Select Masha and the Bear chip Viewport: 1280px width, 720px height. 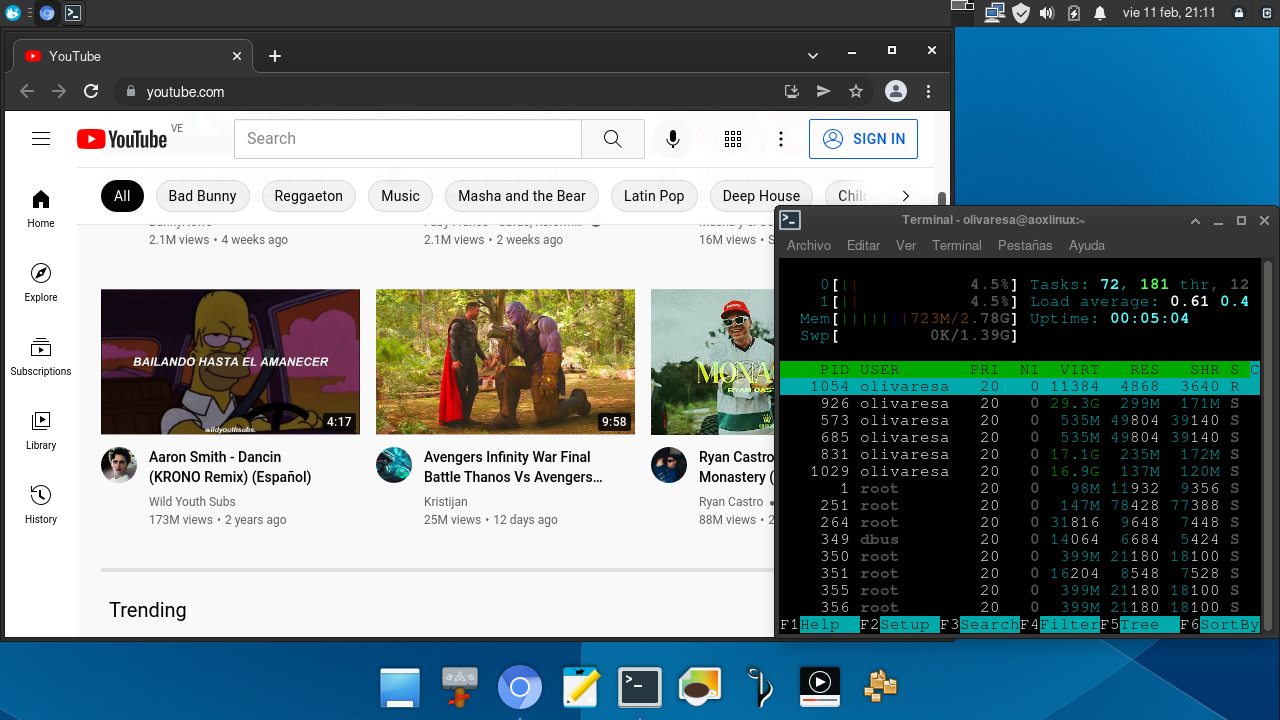pyautogui.click(x=522, y=196)
